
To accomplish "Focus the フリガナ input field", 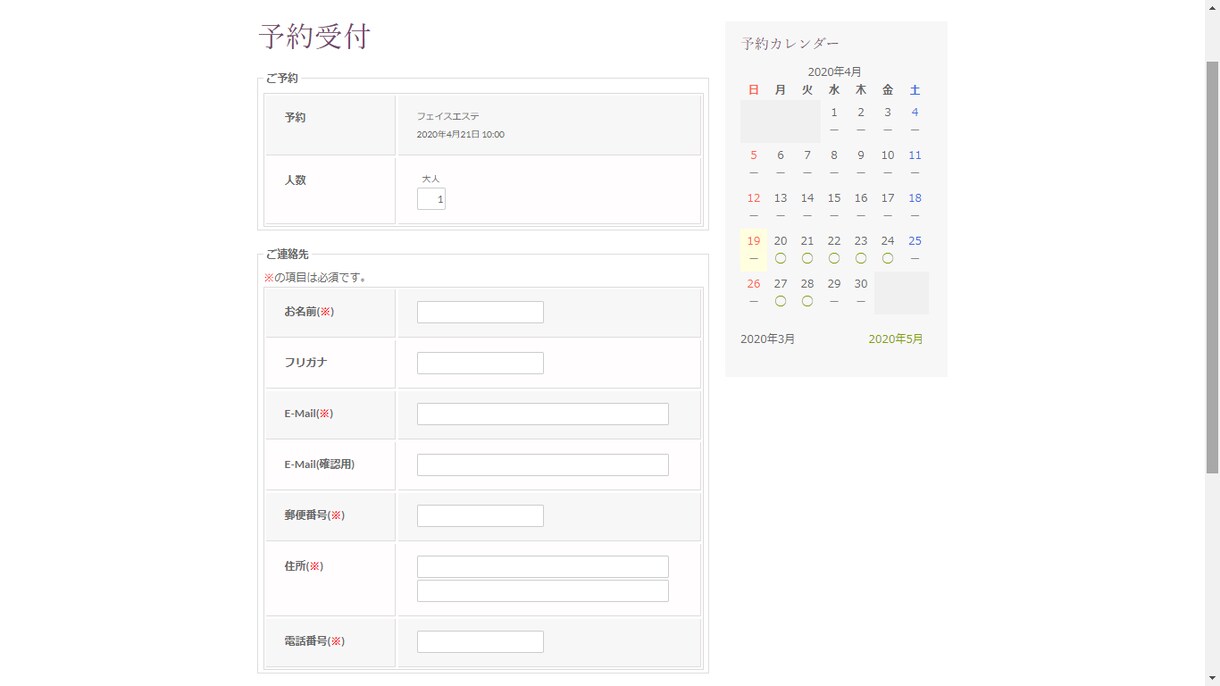I will (480, 363).
